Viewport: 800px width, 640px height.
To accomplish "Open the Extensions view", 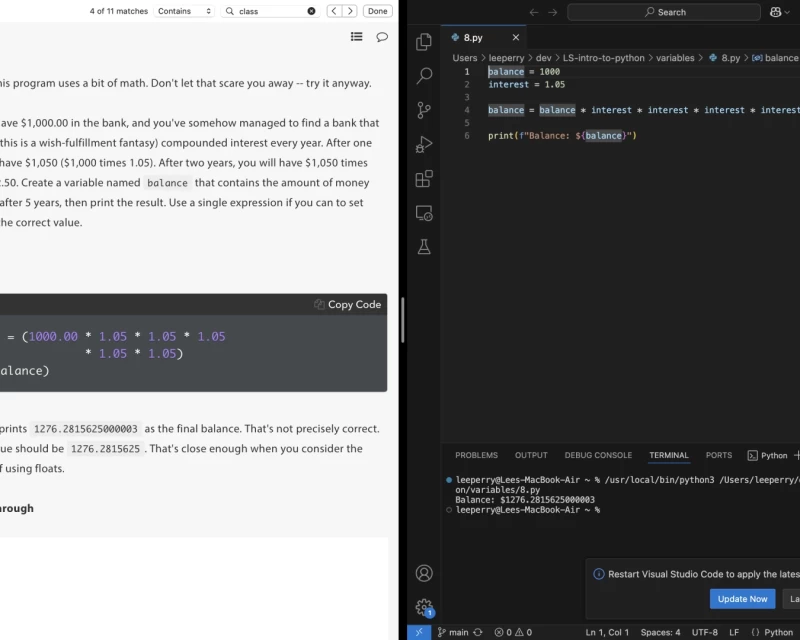I will pyautogui.click(x=424, y=179).
